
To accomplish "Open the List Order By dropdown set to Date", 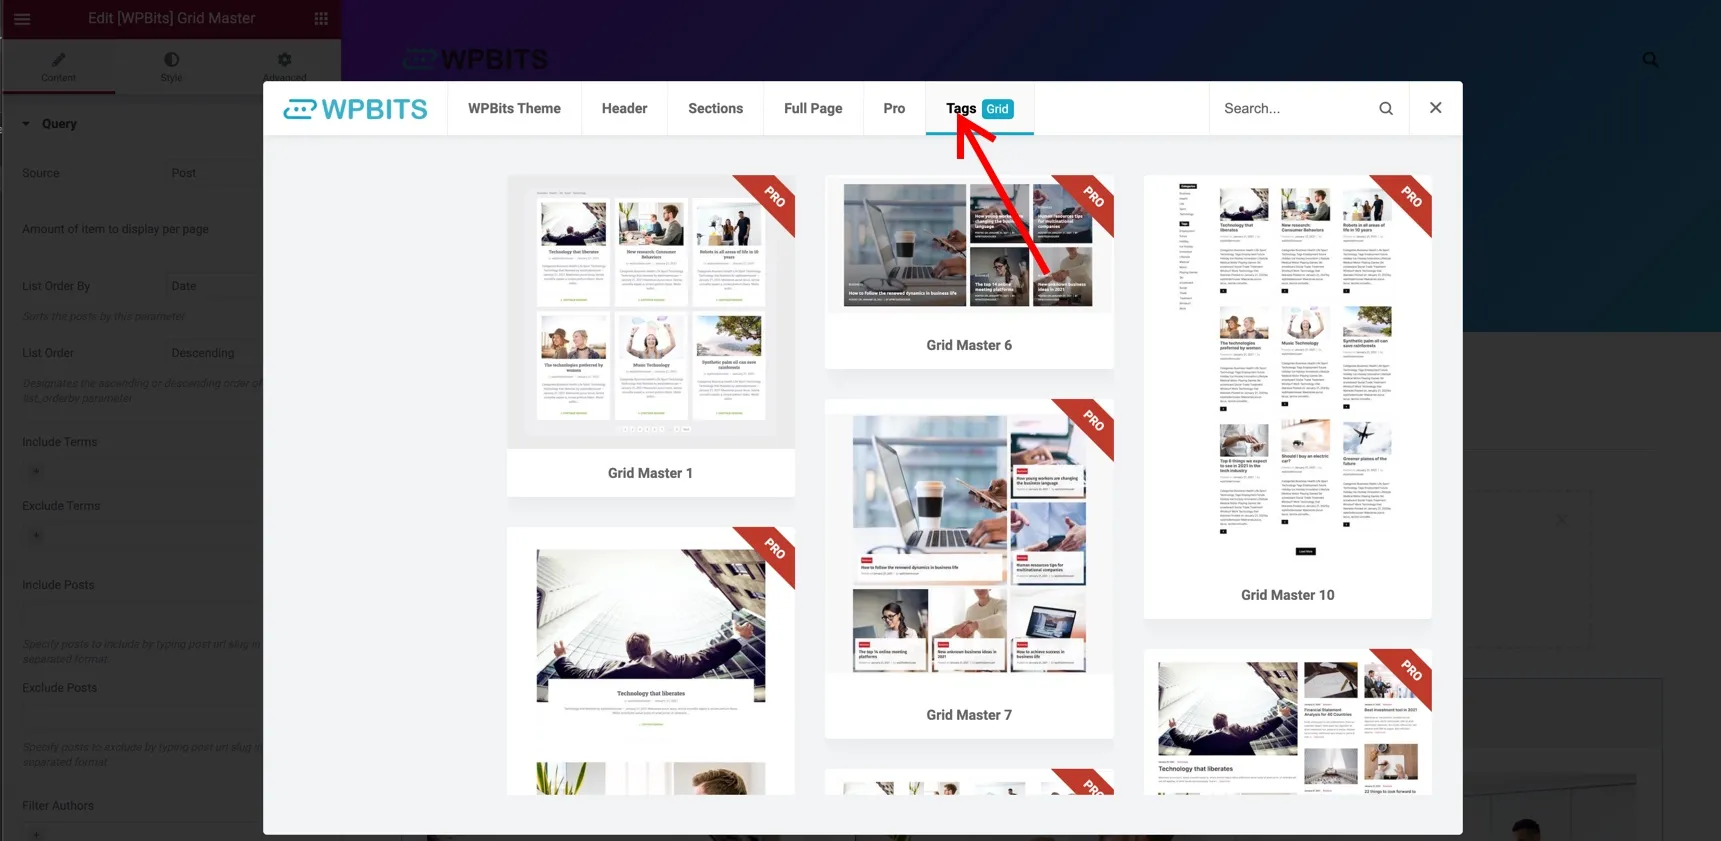I will click(214, 286).
